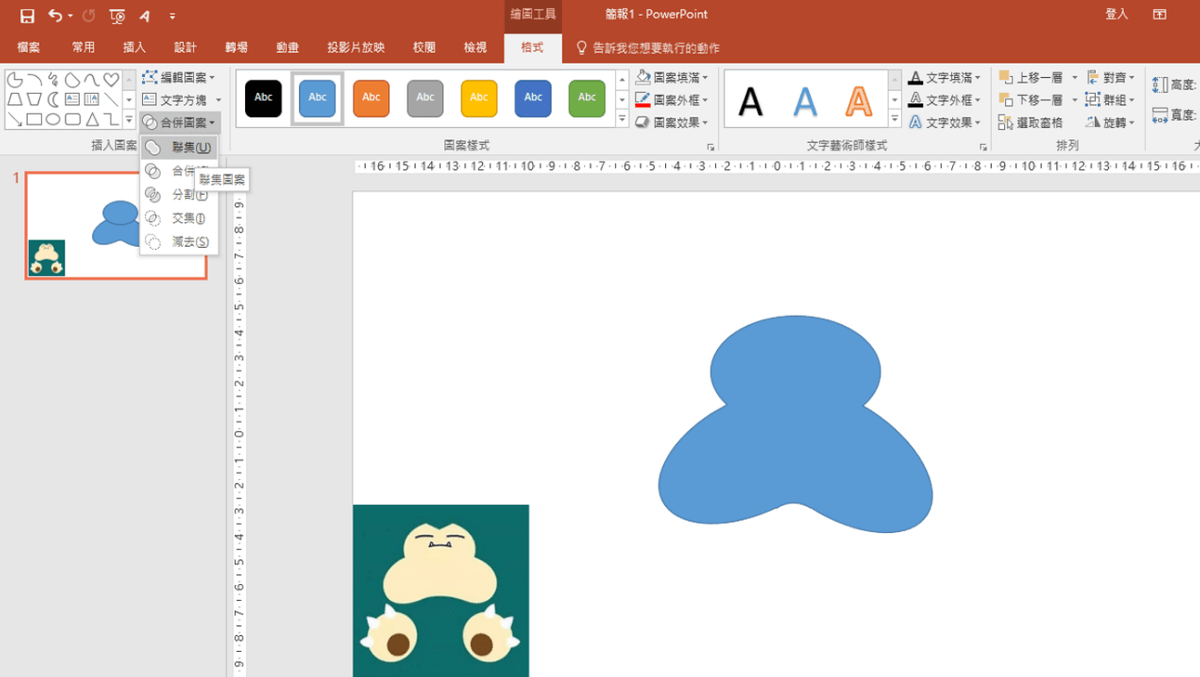Choose the rounded rectangle shape

[72, 119]
